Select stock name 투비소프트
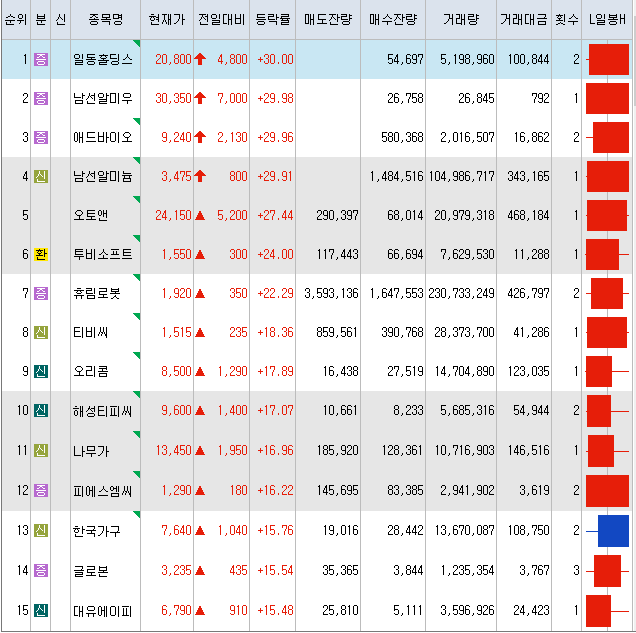 (x=103, y=254)
